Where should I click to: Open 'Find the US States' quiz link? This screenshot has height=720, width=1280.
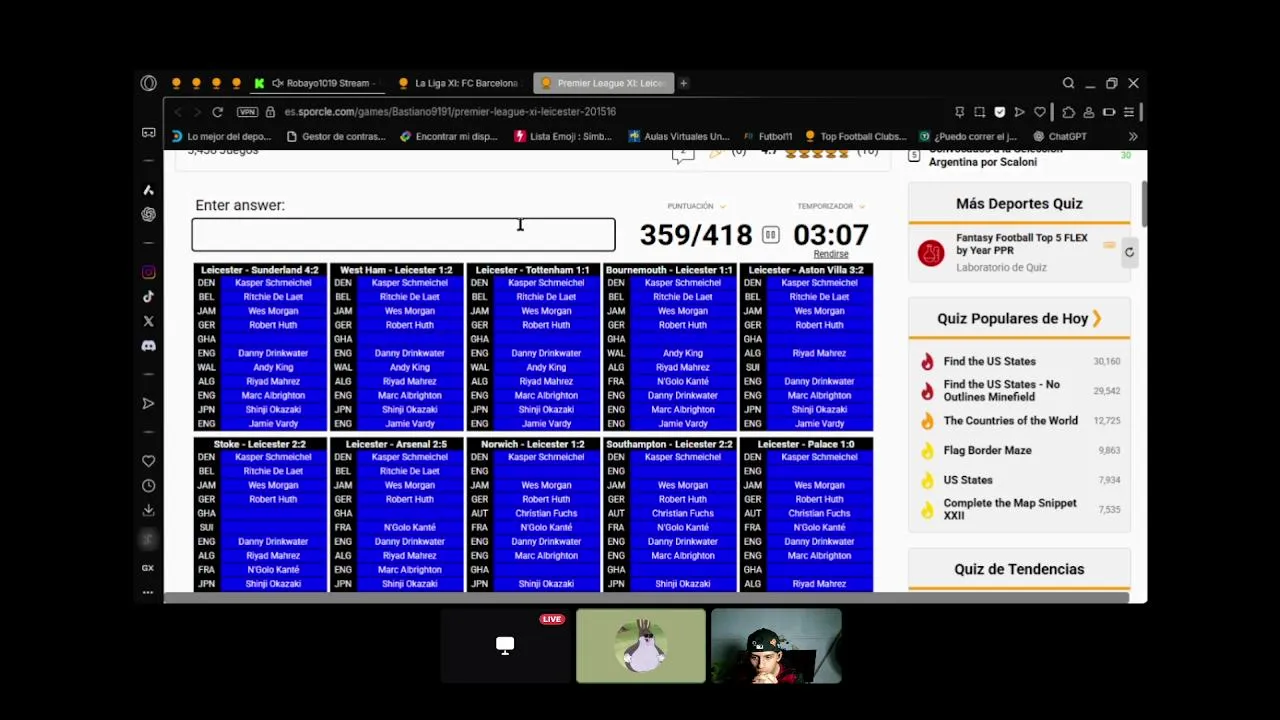point(990,361)
